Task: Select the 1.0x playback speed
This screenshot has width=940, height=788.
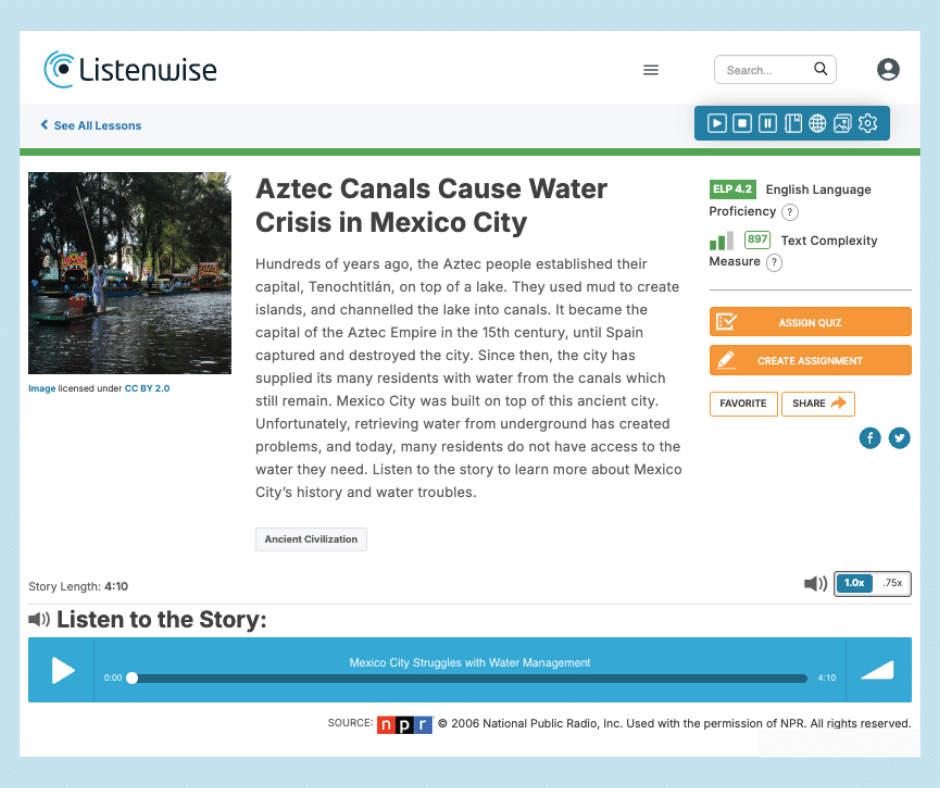Action: tap(854, 583)
